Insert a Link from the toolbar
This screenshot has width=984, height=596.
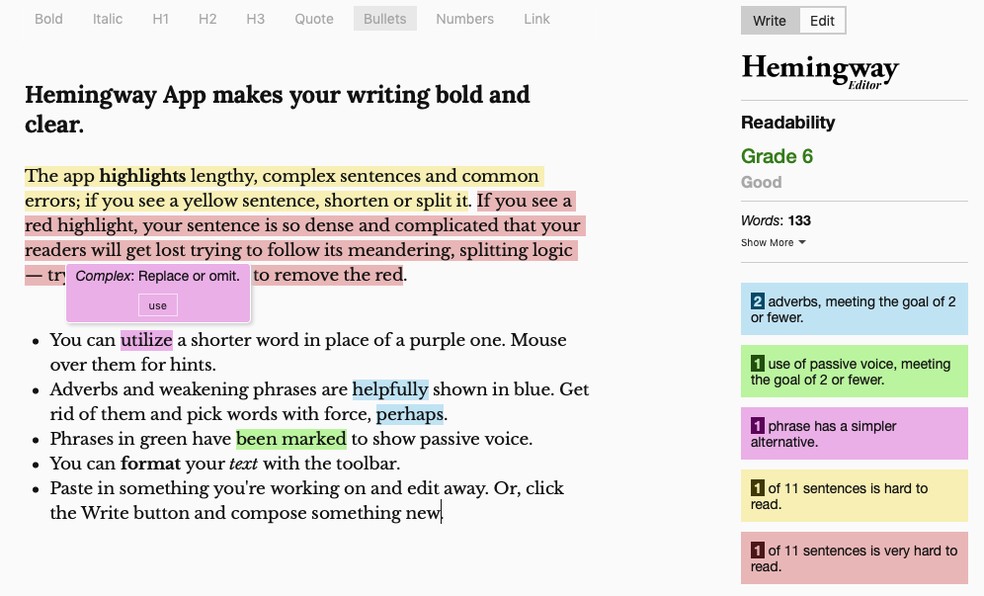point(537,19)
